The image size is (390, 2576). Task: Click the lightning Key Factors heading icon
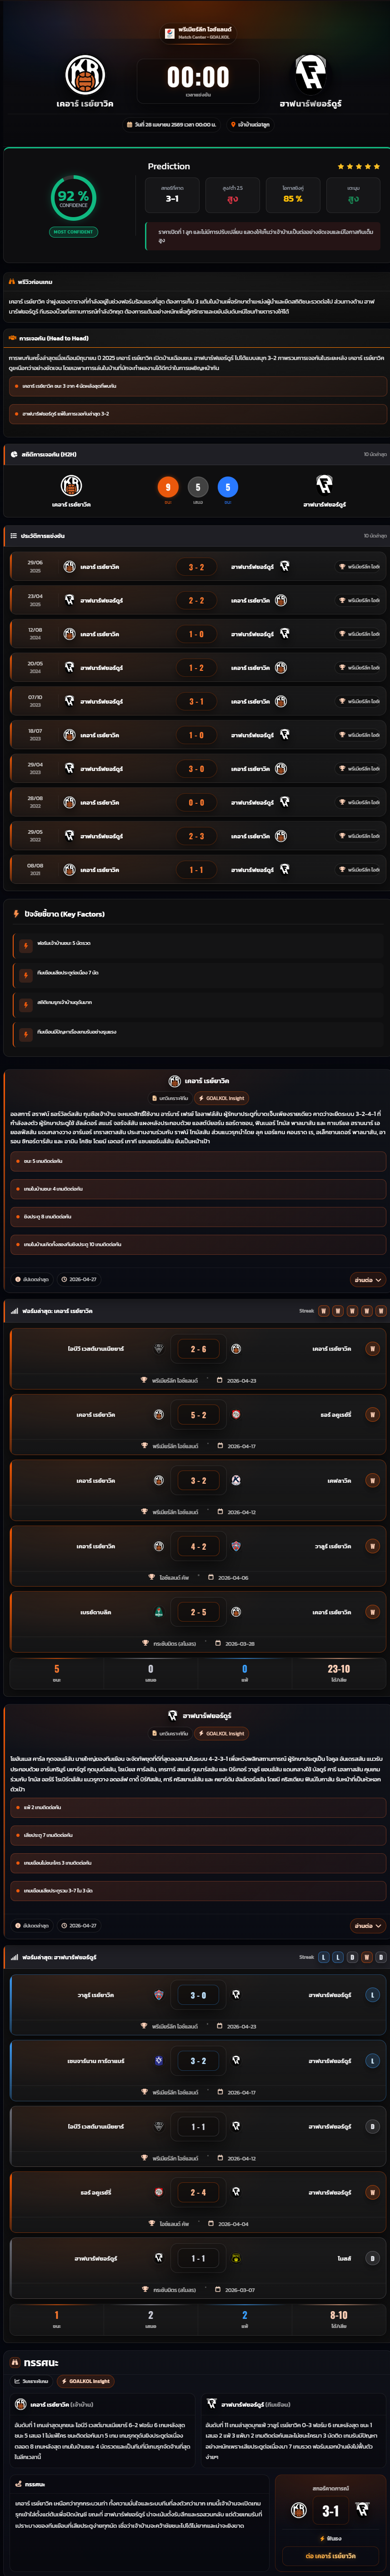16,914
